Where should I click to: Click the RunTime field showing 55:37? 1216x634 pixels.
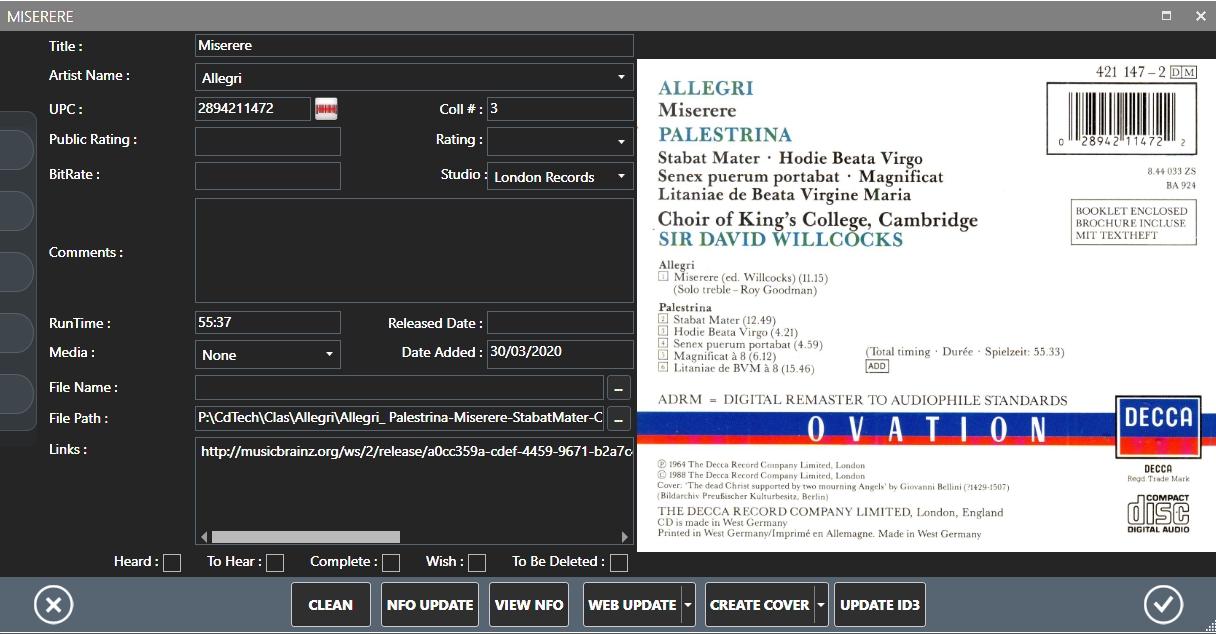tap(268, 323)
